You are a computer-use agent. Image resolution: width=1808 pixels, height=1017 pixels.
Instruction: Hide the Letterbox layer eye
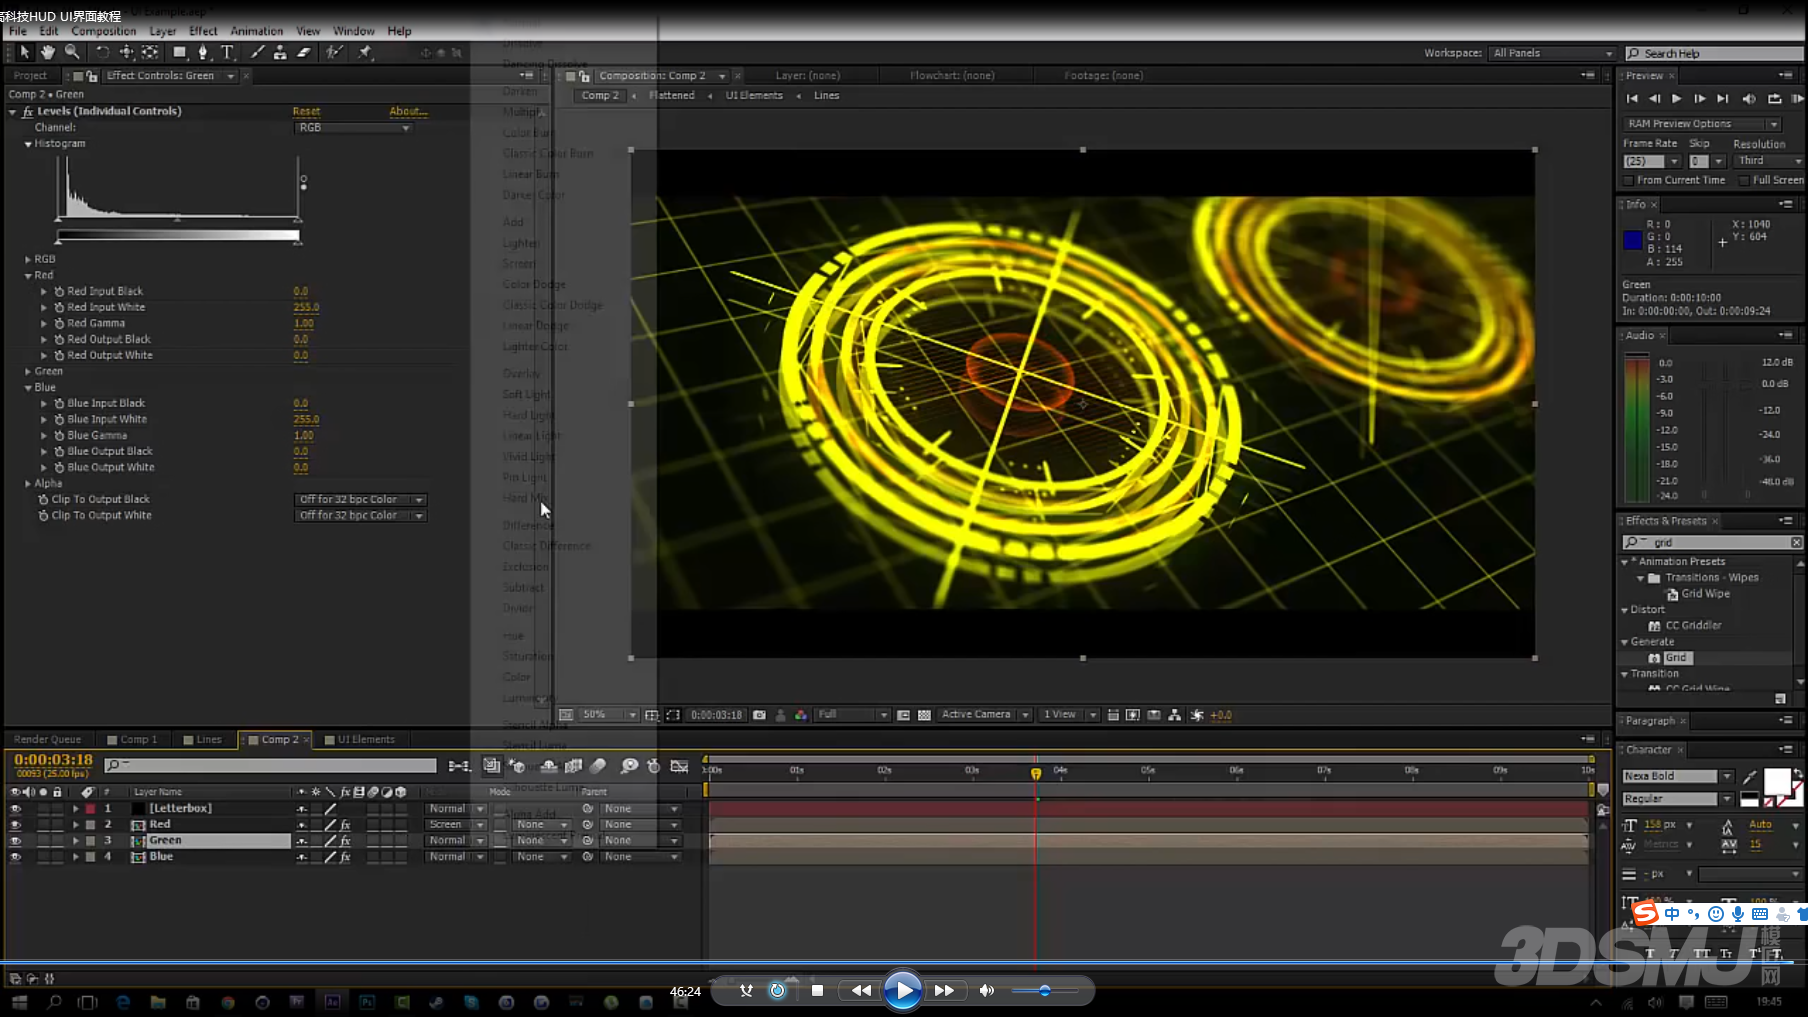[15, 809]
